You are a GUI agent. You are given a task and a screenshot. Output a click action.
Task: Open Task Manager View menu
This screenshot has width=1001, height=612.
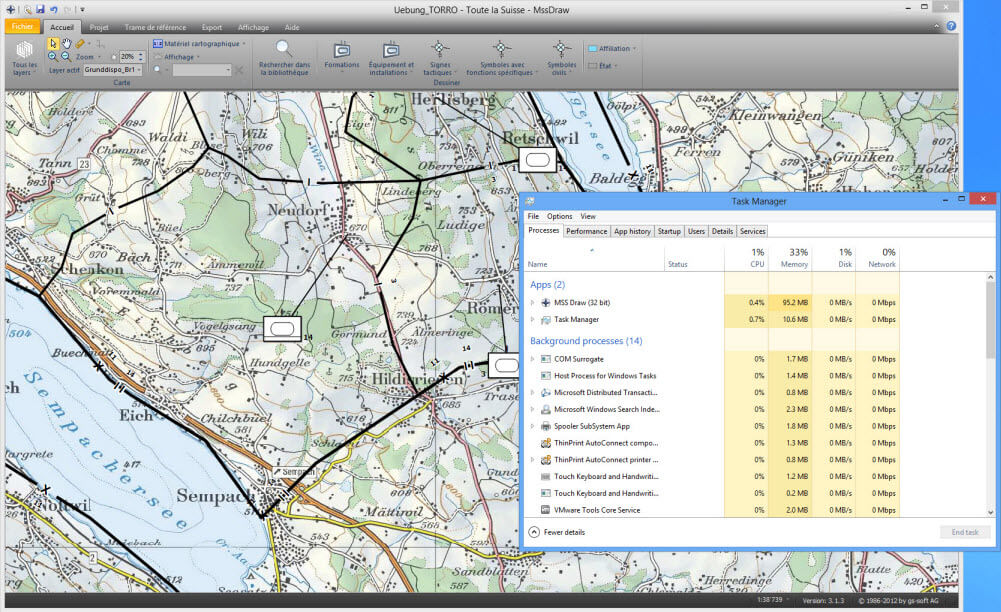tap(588, 216)
